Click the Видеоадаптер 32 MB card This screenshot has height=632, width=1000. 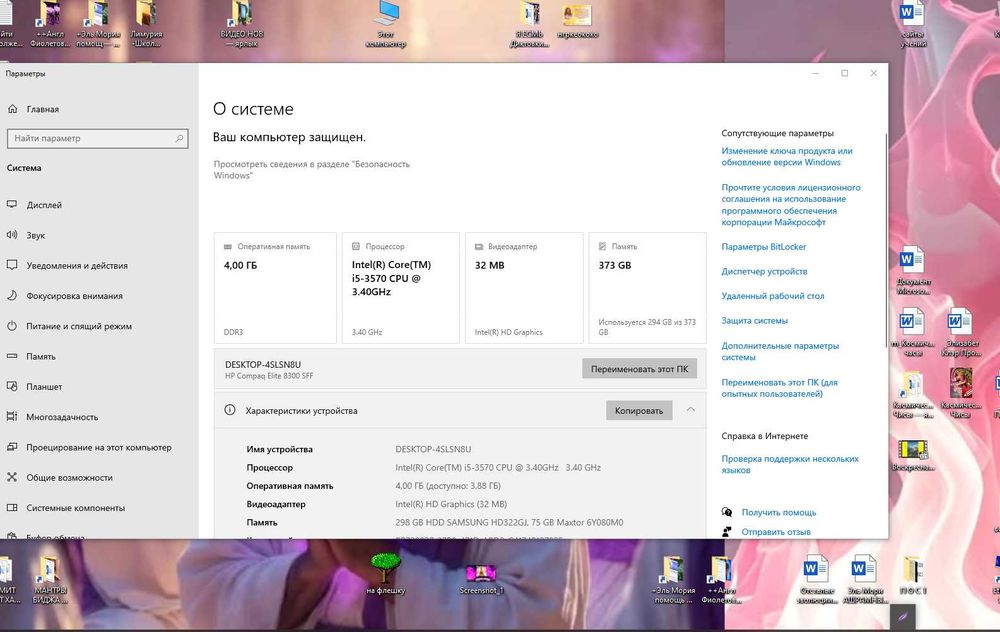click(524, 288)
